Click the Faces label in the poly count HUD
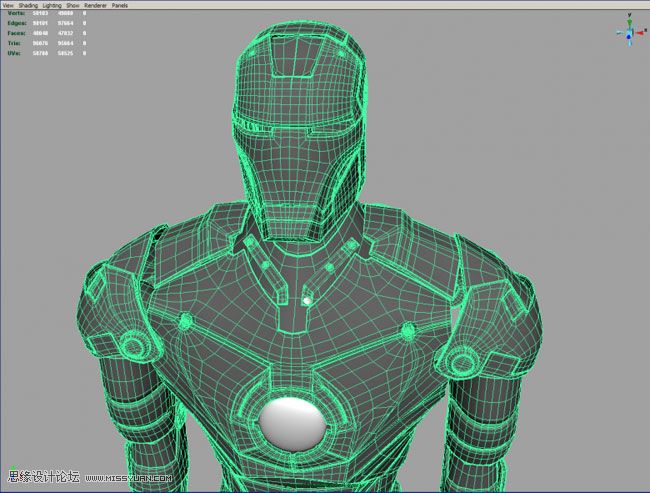This screenshot has width=650, height=493. click(16, 33)
